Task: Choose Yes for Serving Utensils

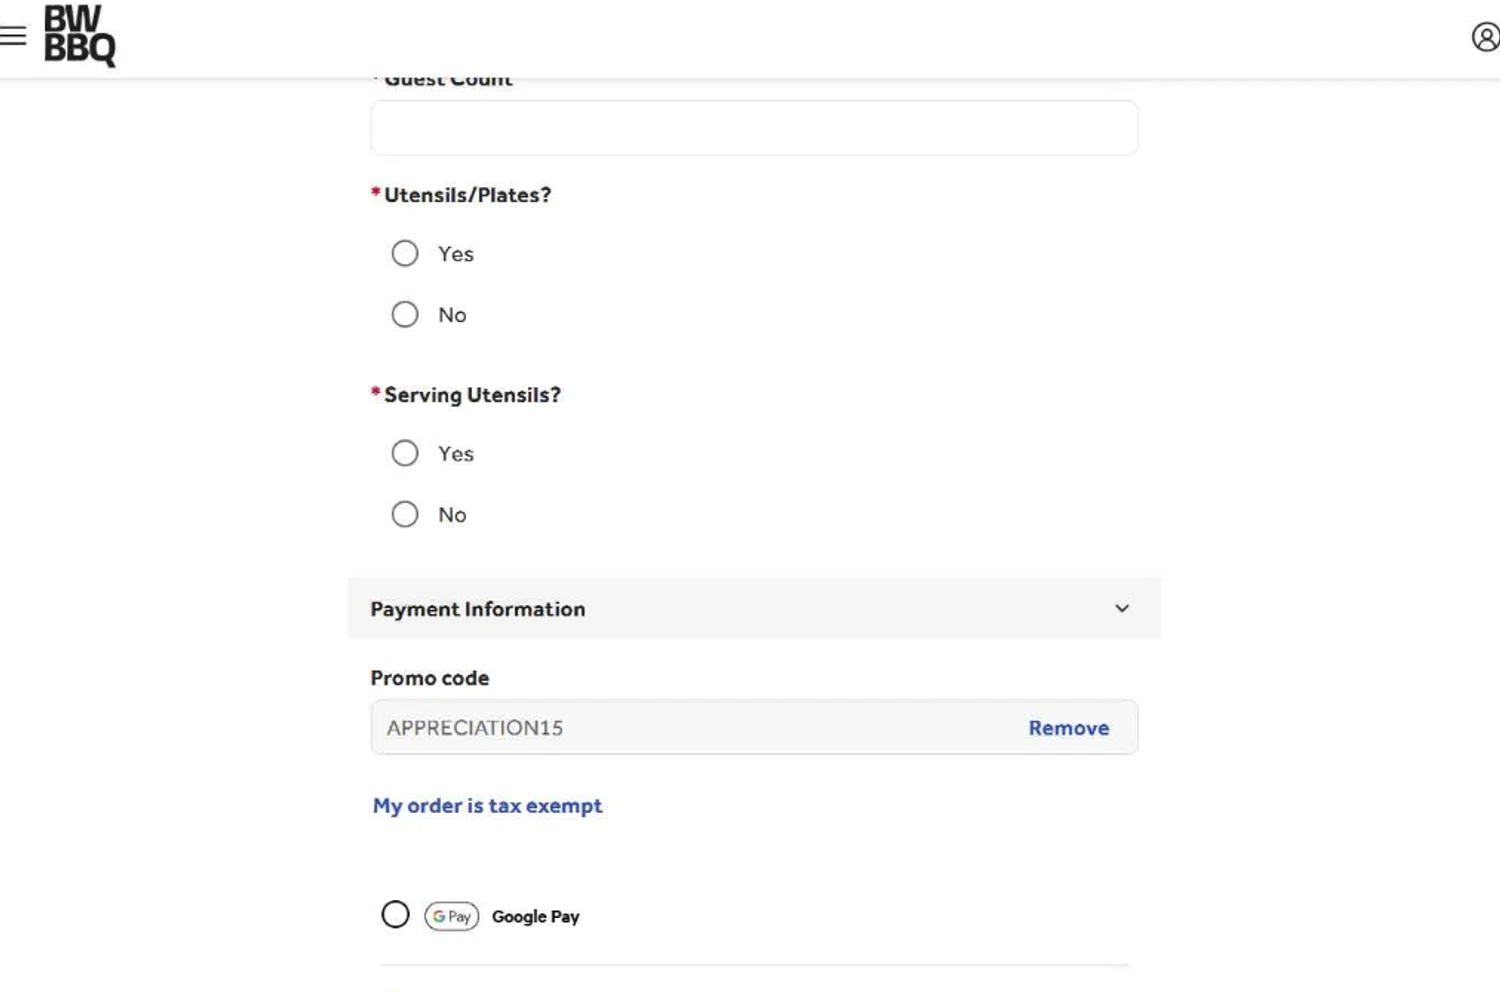Action: click(405, 454)
